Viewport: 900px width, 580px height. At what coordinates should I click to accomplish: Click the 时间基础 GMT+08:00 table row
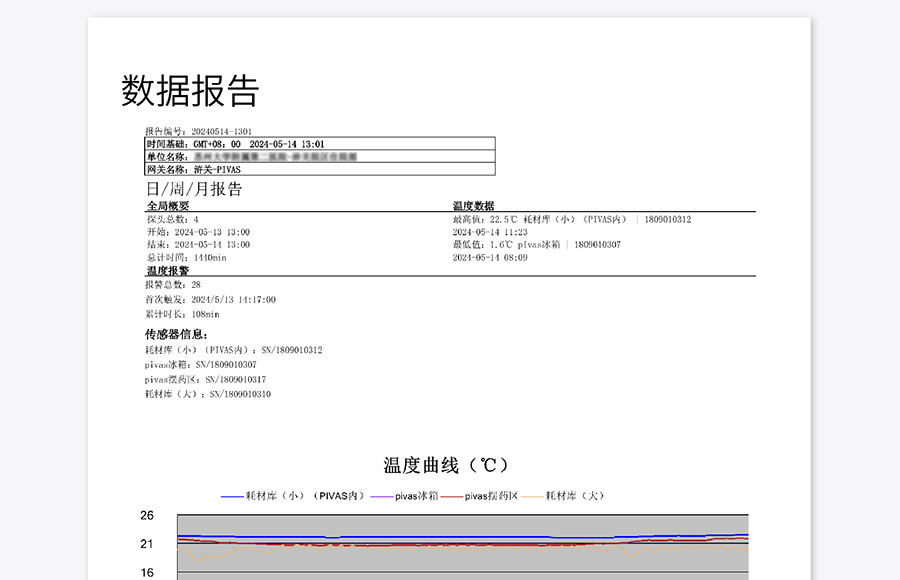[320, 144]
